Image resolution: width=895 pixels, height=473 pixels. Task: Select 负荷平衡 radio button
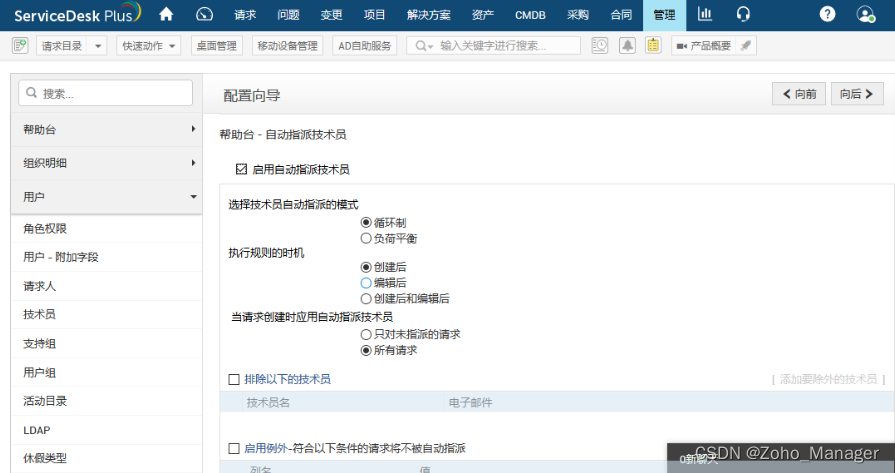(366, 238)
